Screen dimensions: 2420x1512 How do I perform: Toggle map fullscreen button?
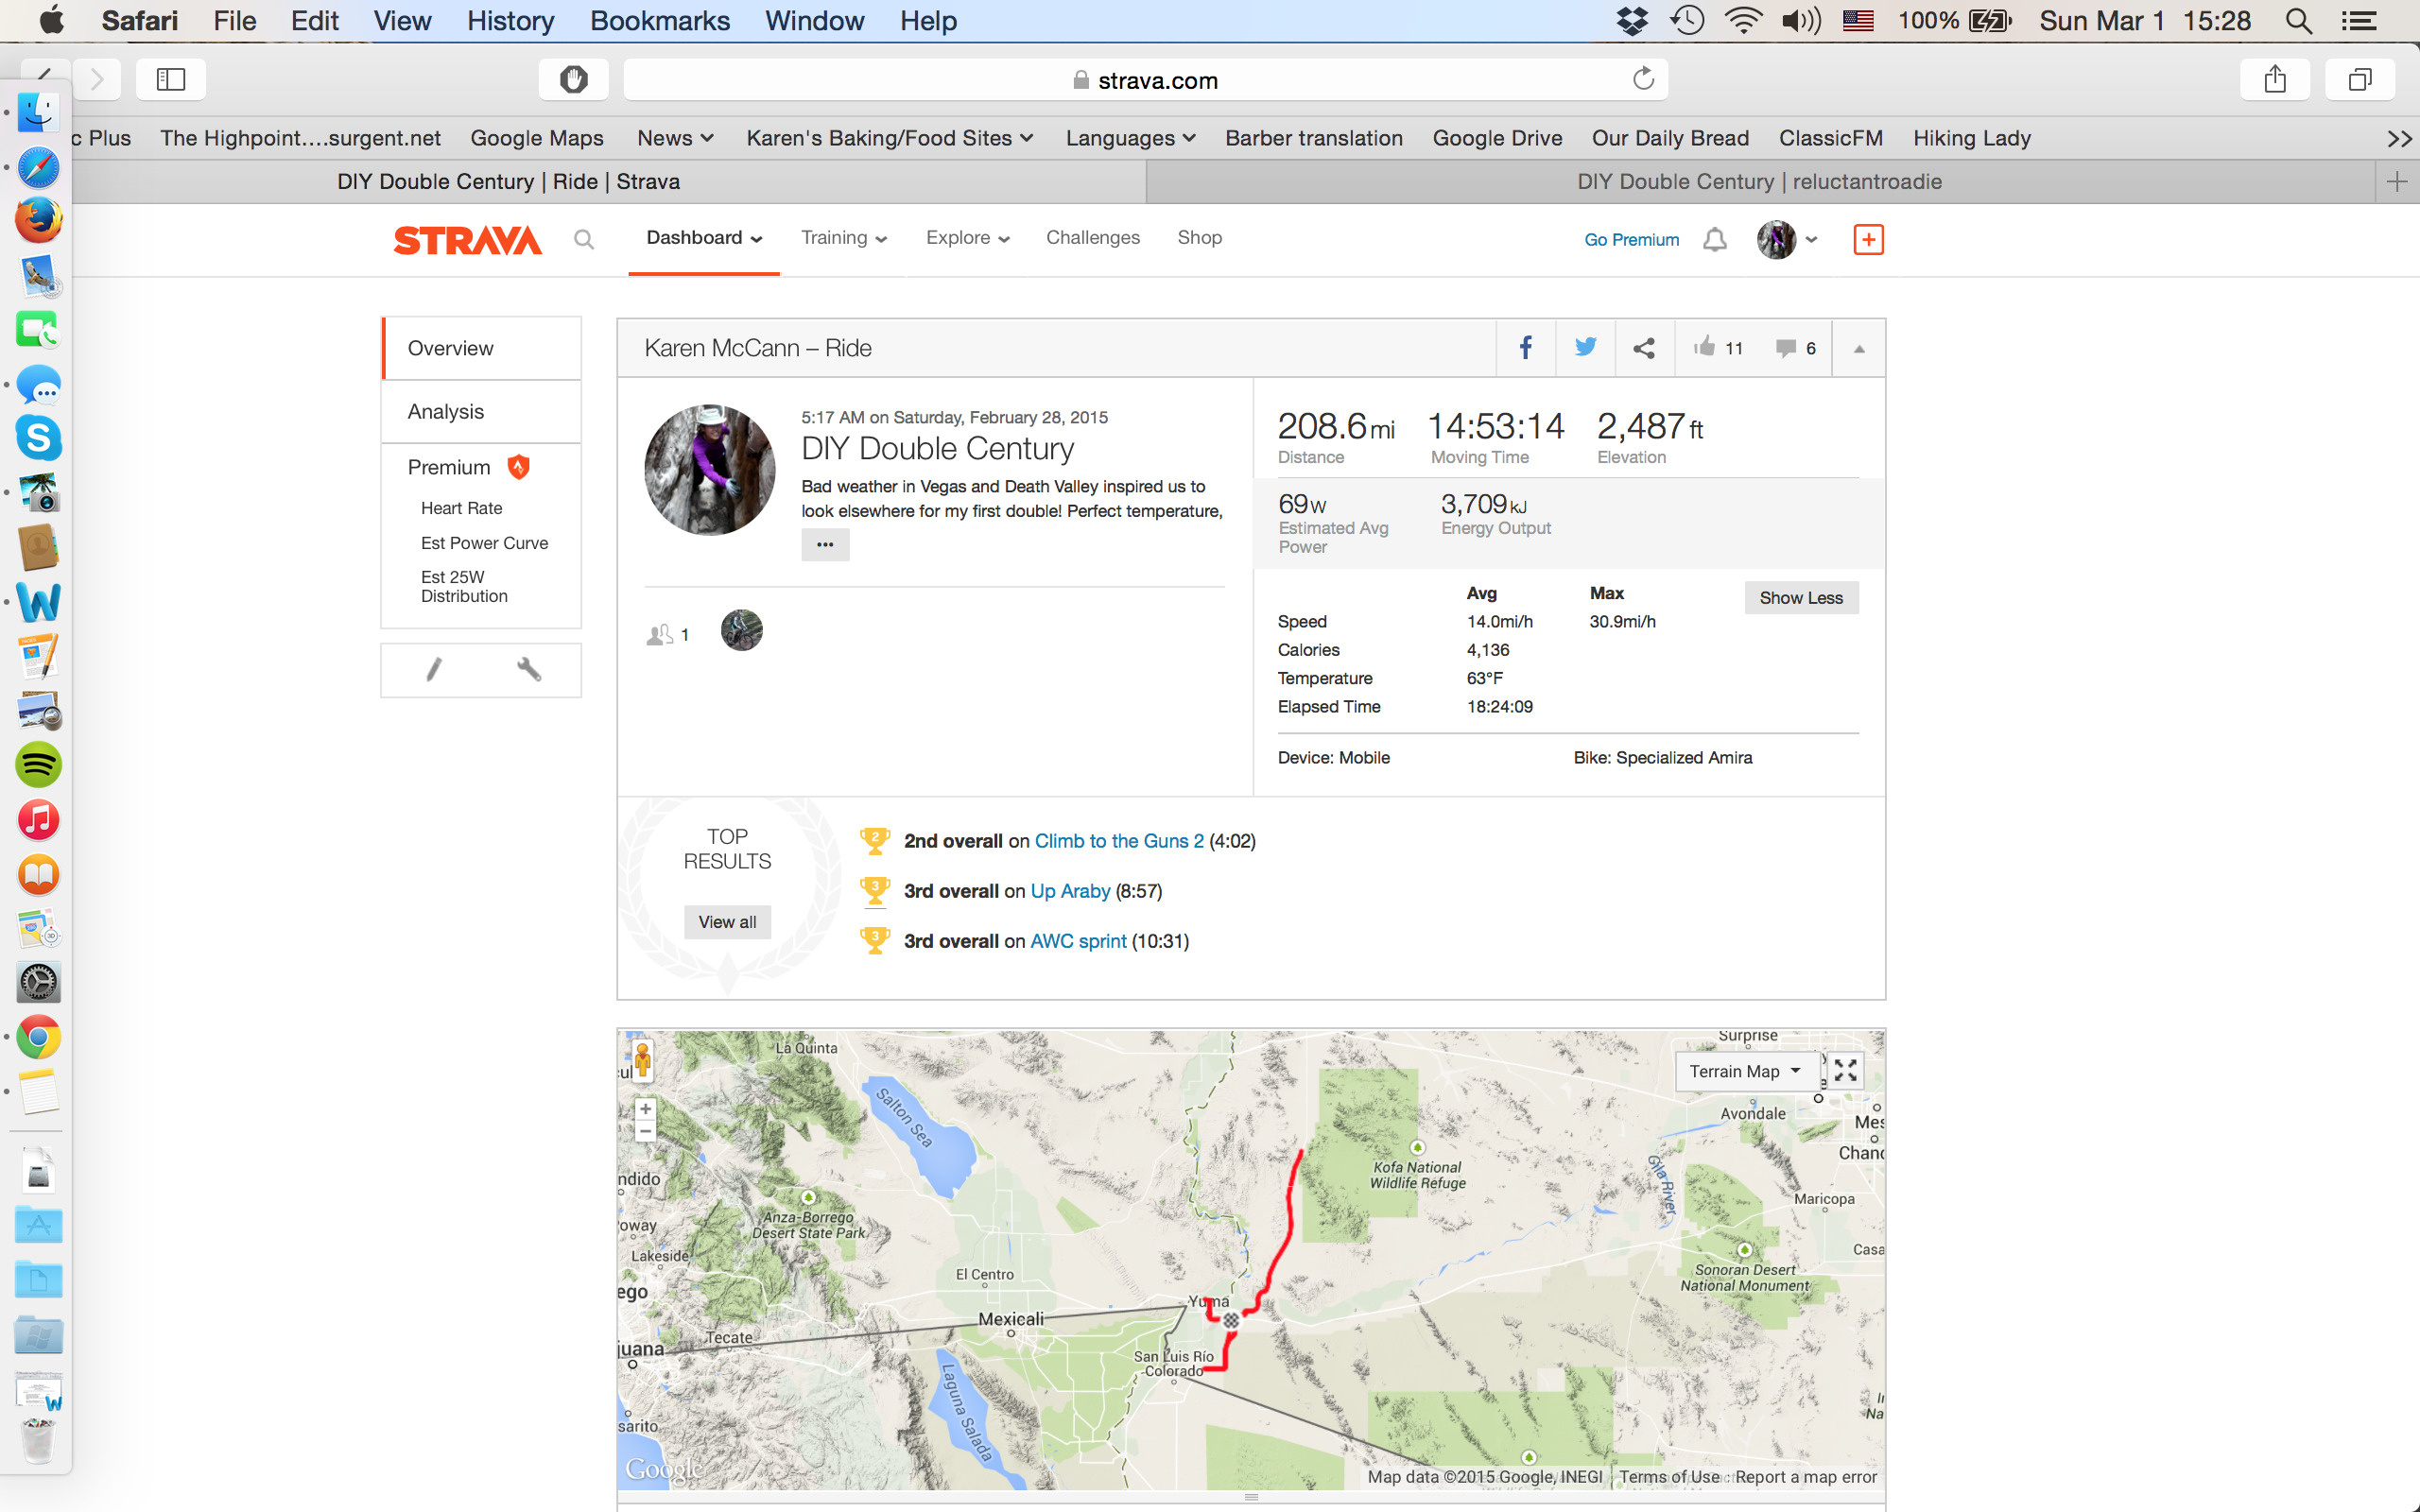pyautogui.click(x=1846, y=1071)
